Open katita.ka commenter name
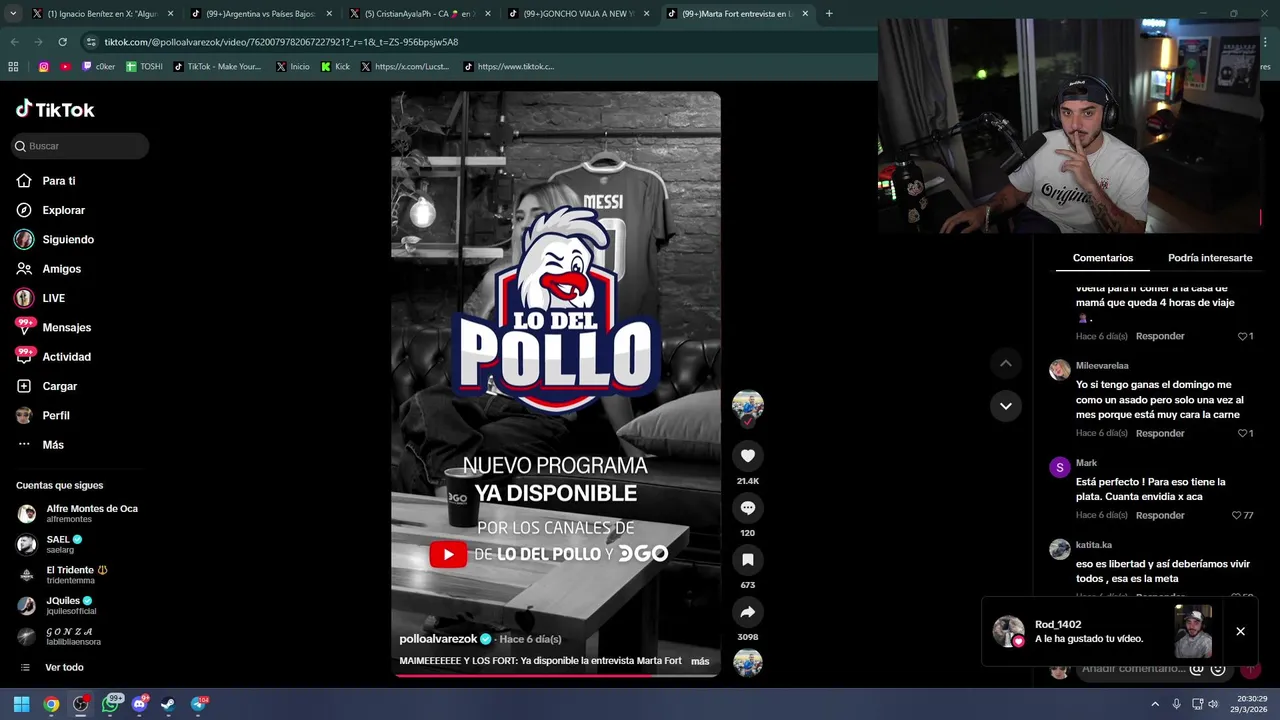This screenshot has width=1280, height=720. pyautogui.click(x=1094, y=545)
